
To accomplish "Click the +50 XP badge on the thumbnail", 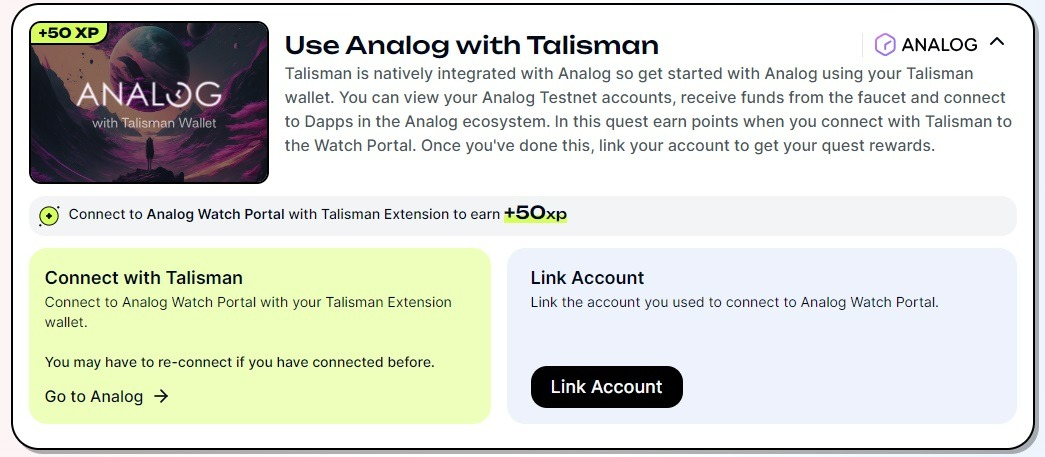I will tap(69, 33).
